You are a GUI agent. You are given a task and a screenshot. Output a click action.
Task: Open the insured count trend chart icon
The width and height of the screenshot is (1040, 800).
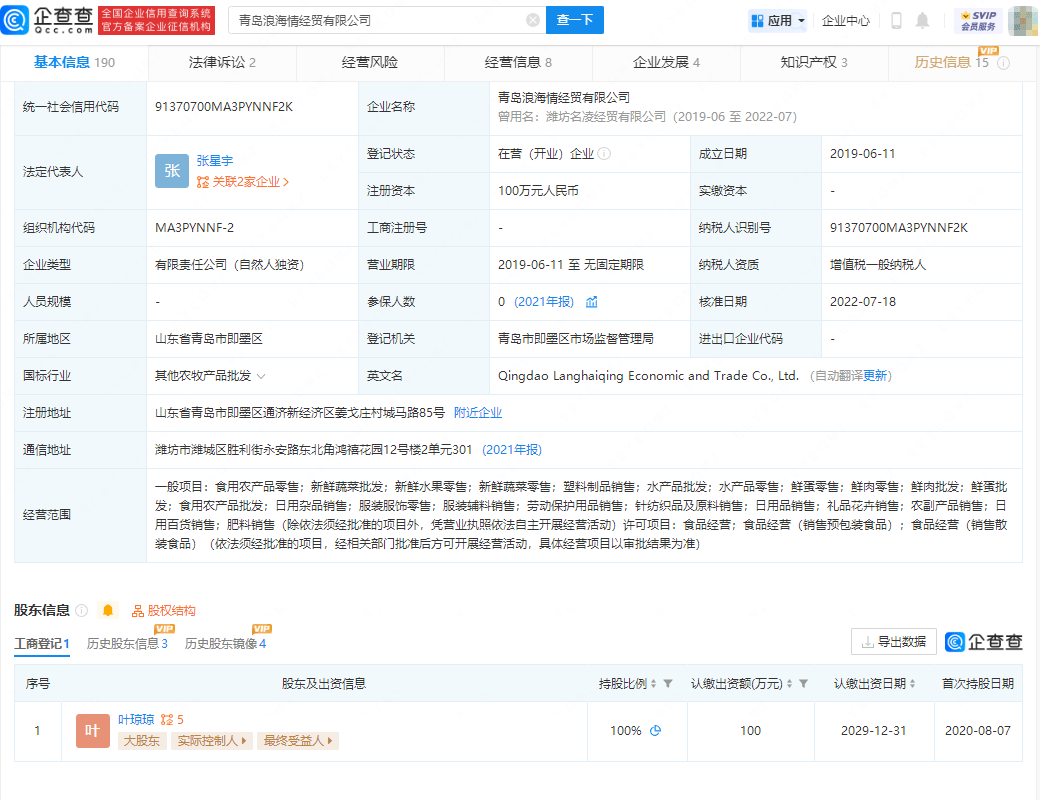coord(592,302)
